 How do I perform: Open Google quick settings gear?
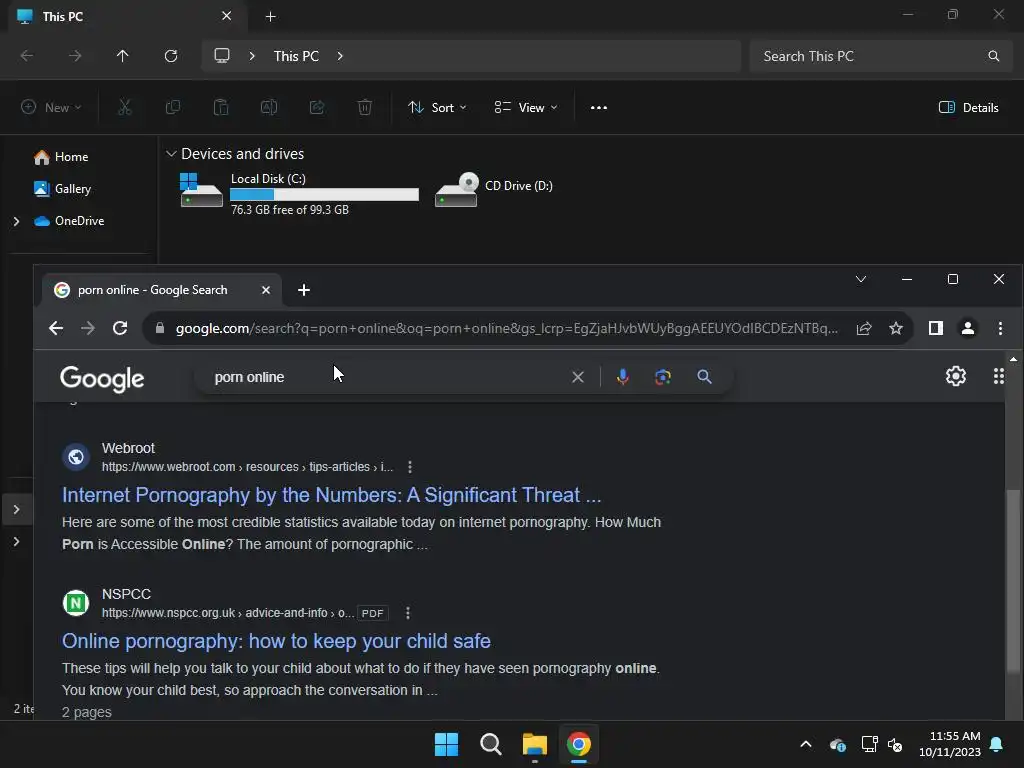coord(955,376)
